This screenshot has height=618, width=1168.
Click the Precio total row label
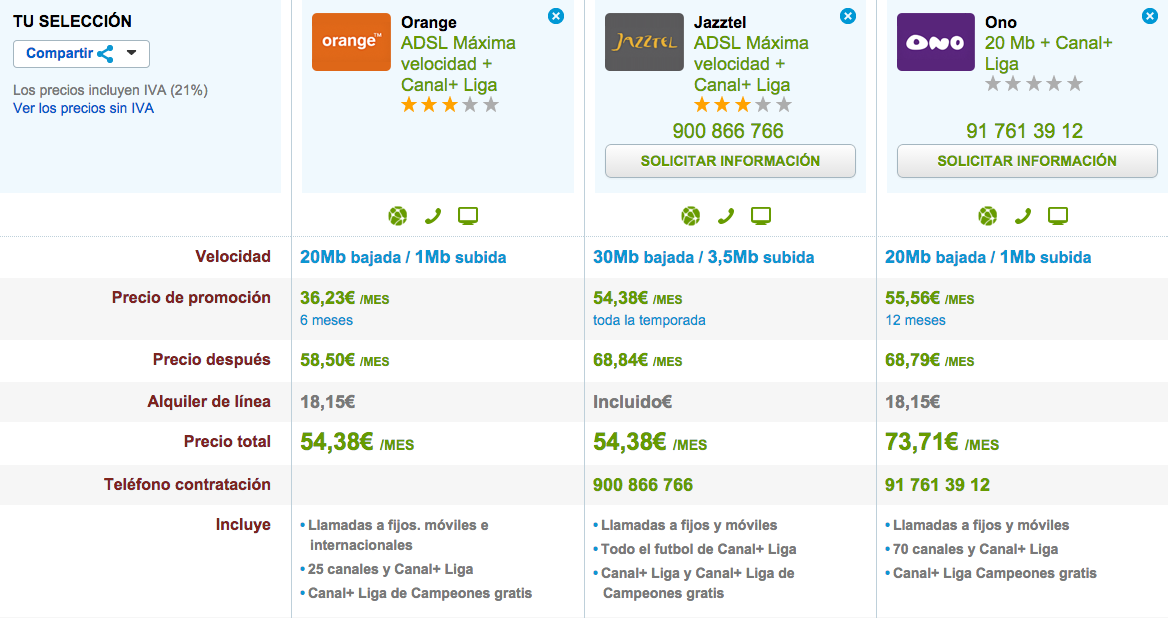pyautogui.click(x=227, y=442)
